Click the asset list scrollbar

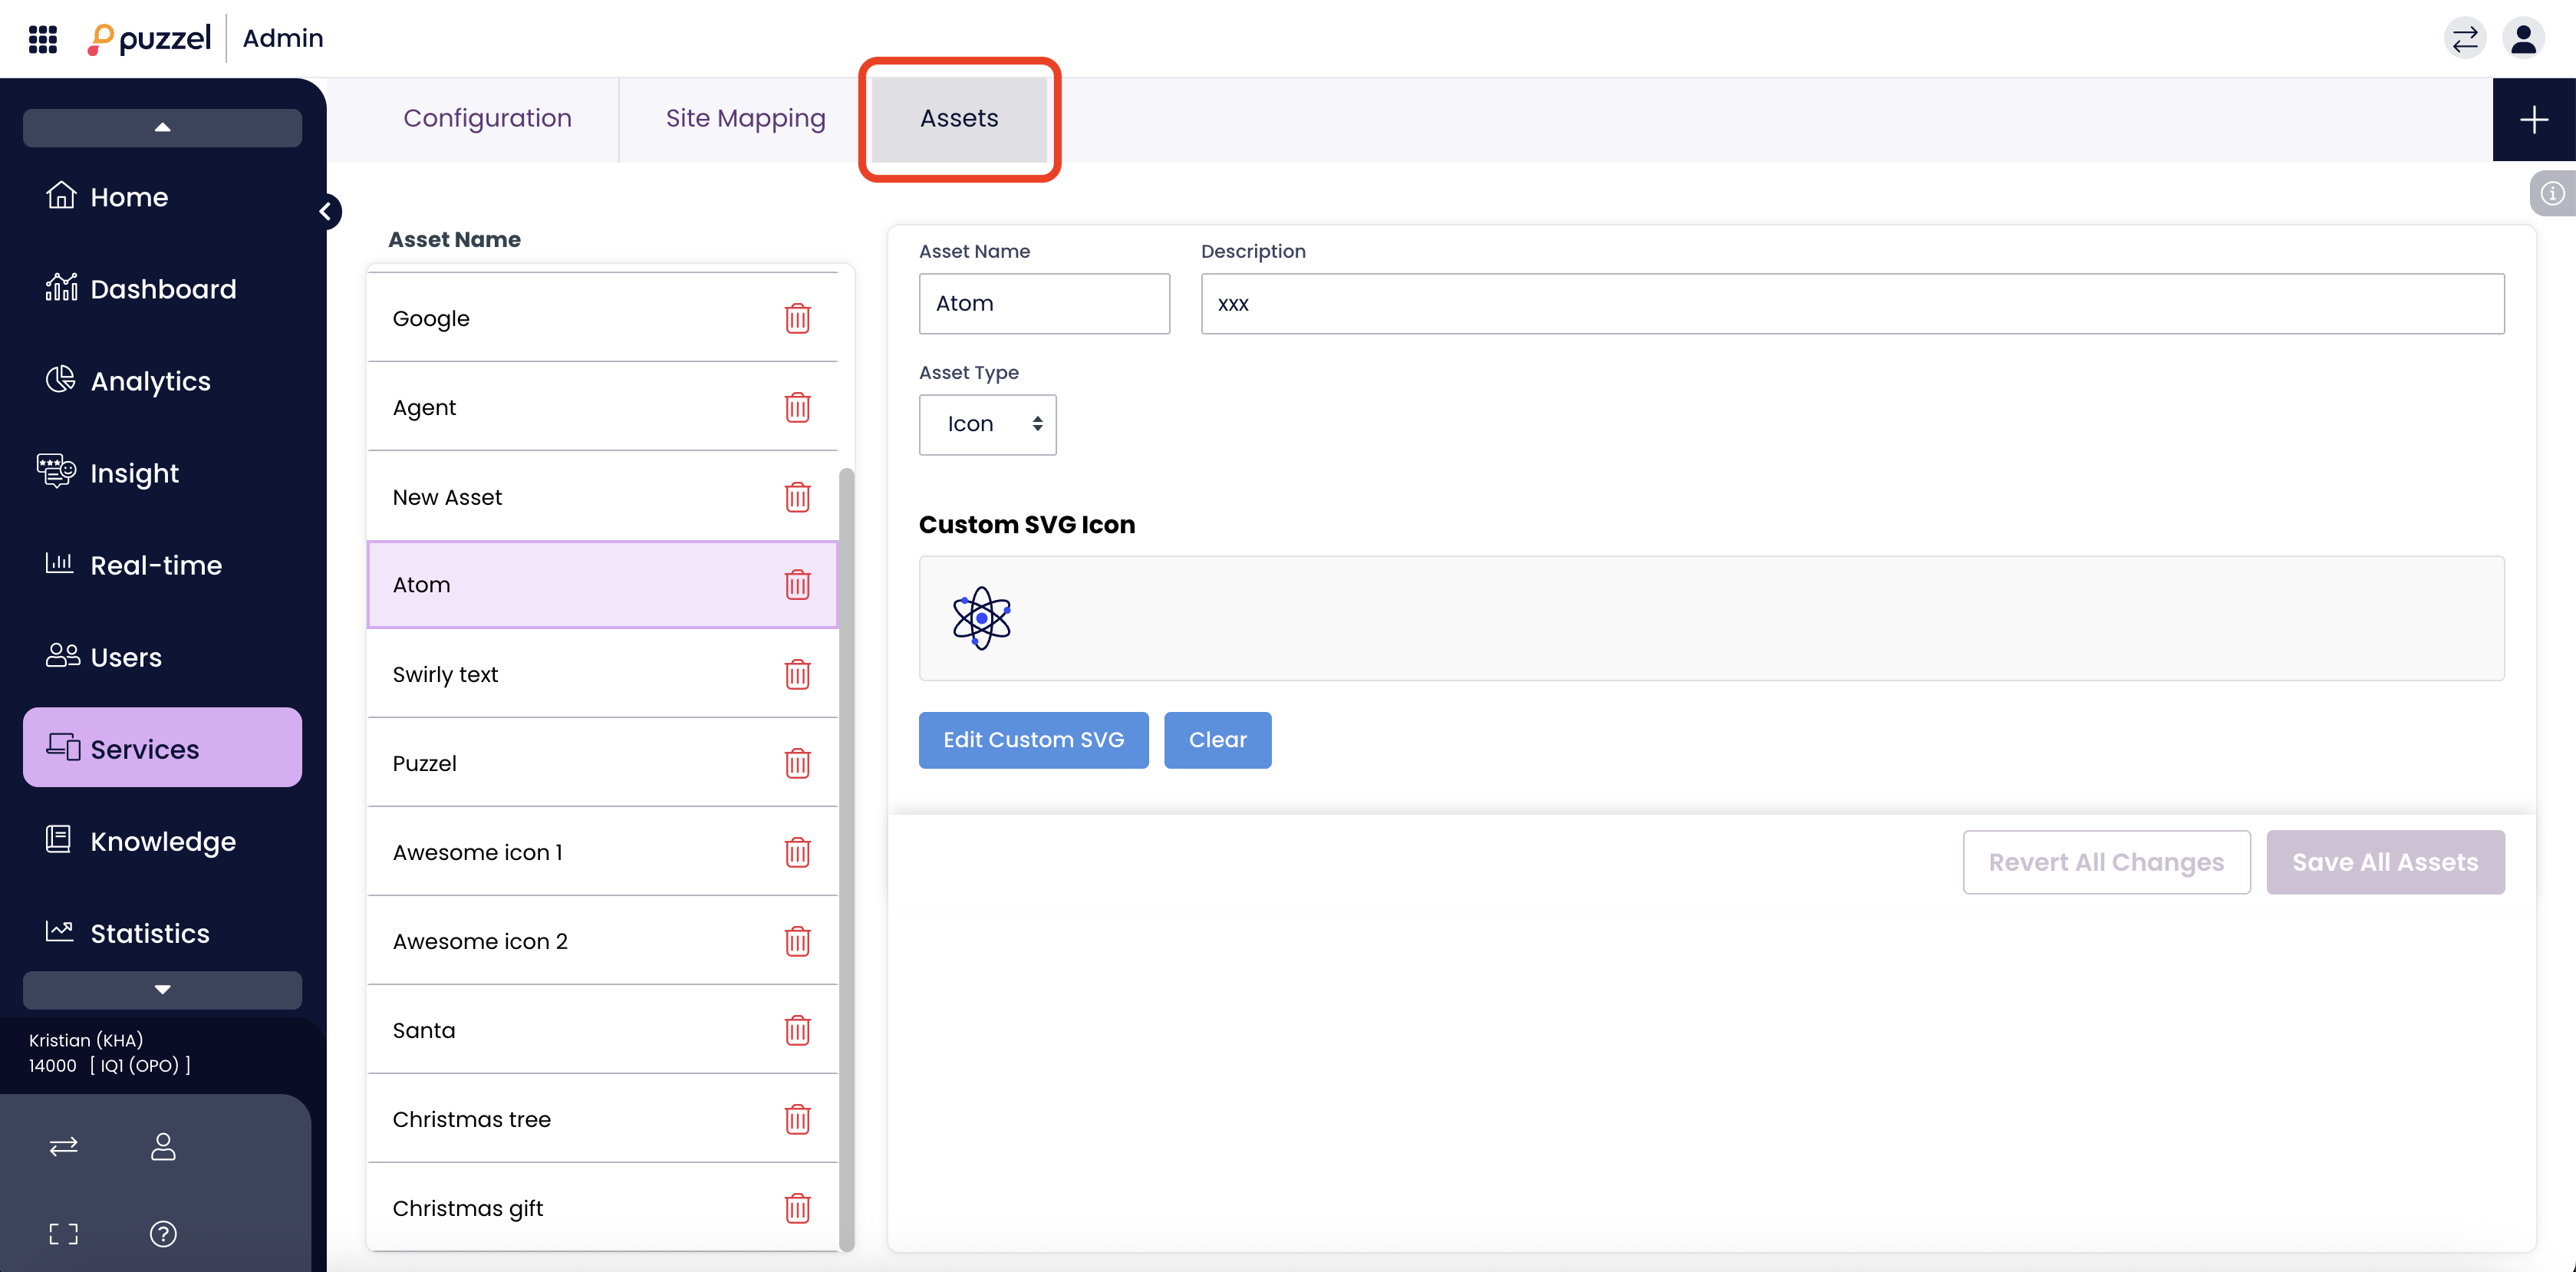(846, 860)
